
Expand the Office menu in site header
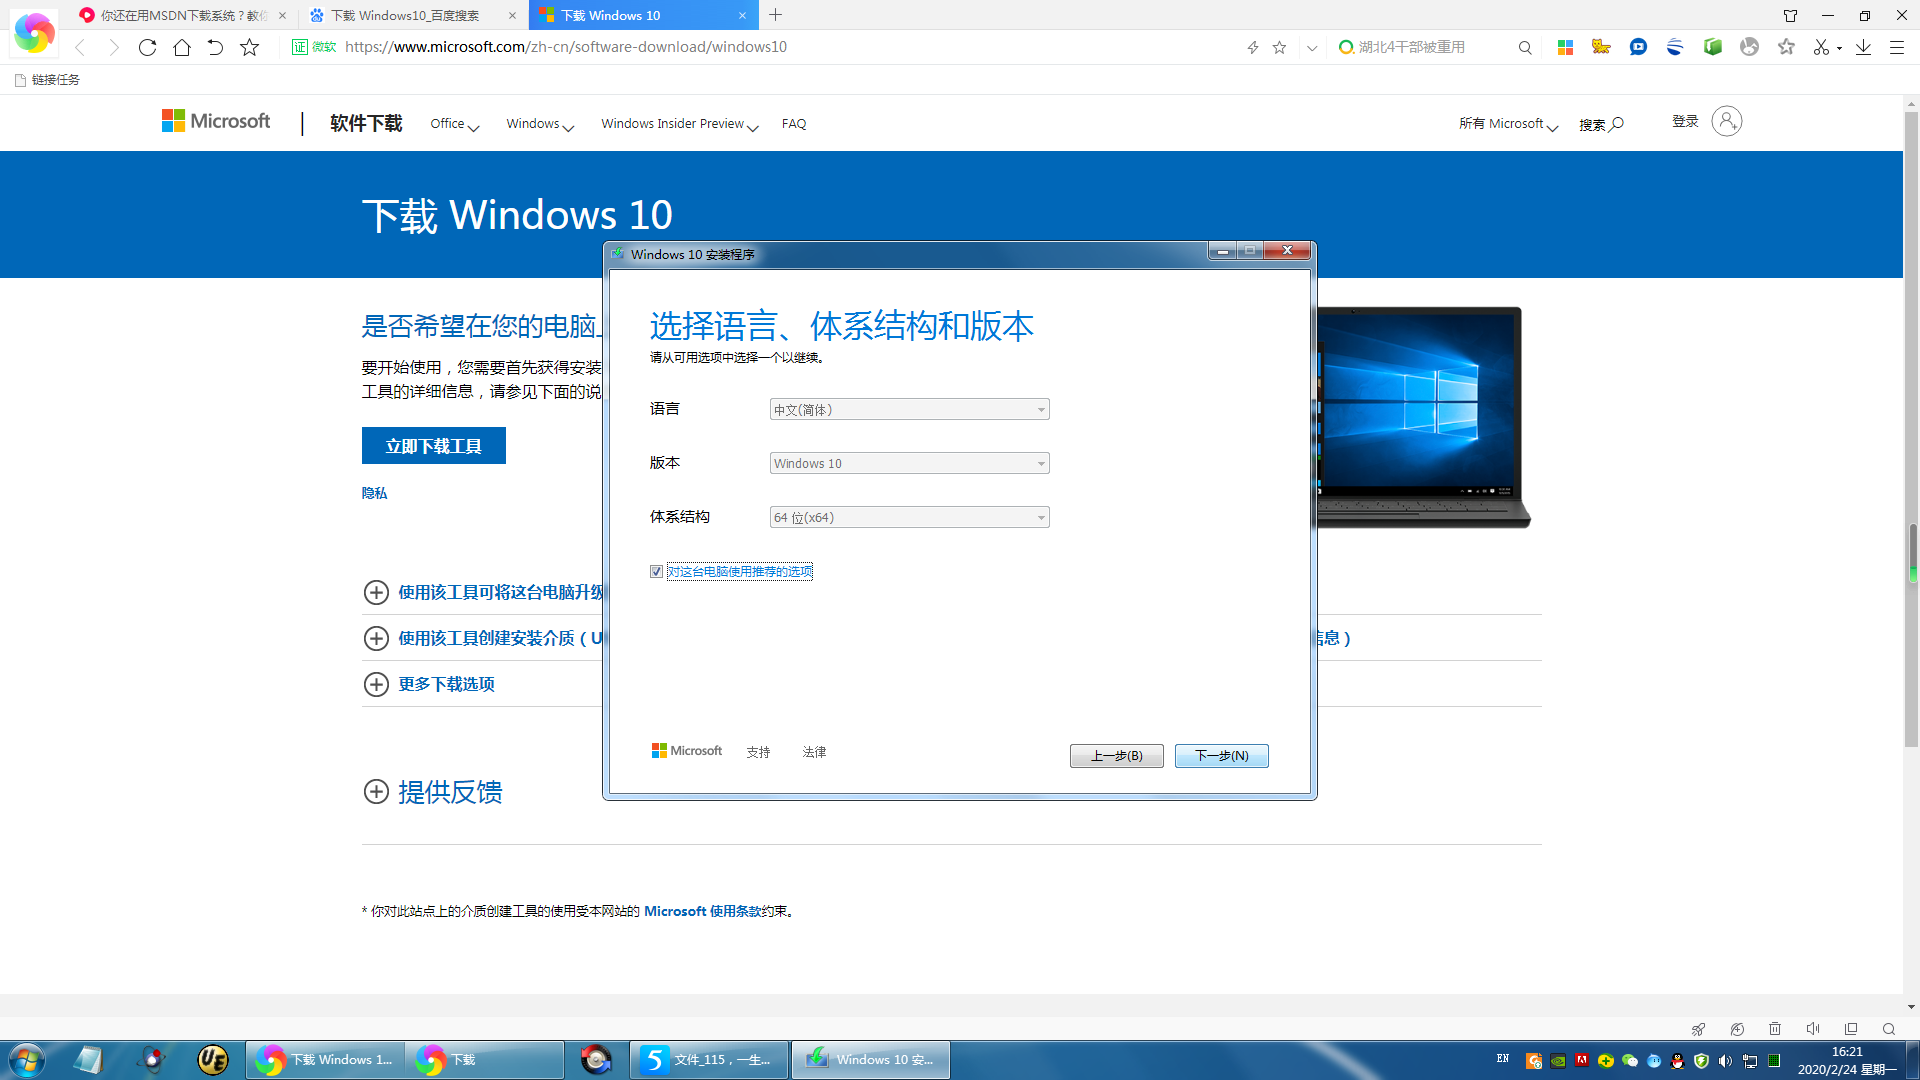(454, 124)
